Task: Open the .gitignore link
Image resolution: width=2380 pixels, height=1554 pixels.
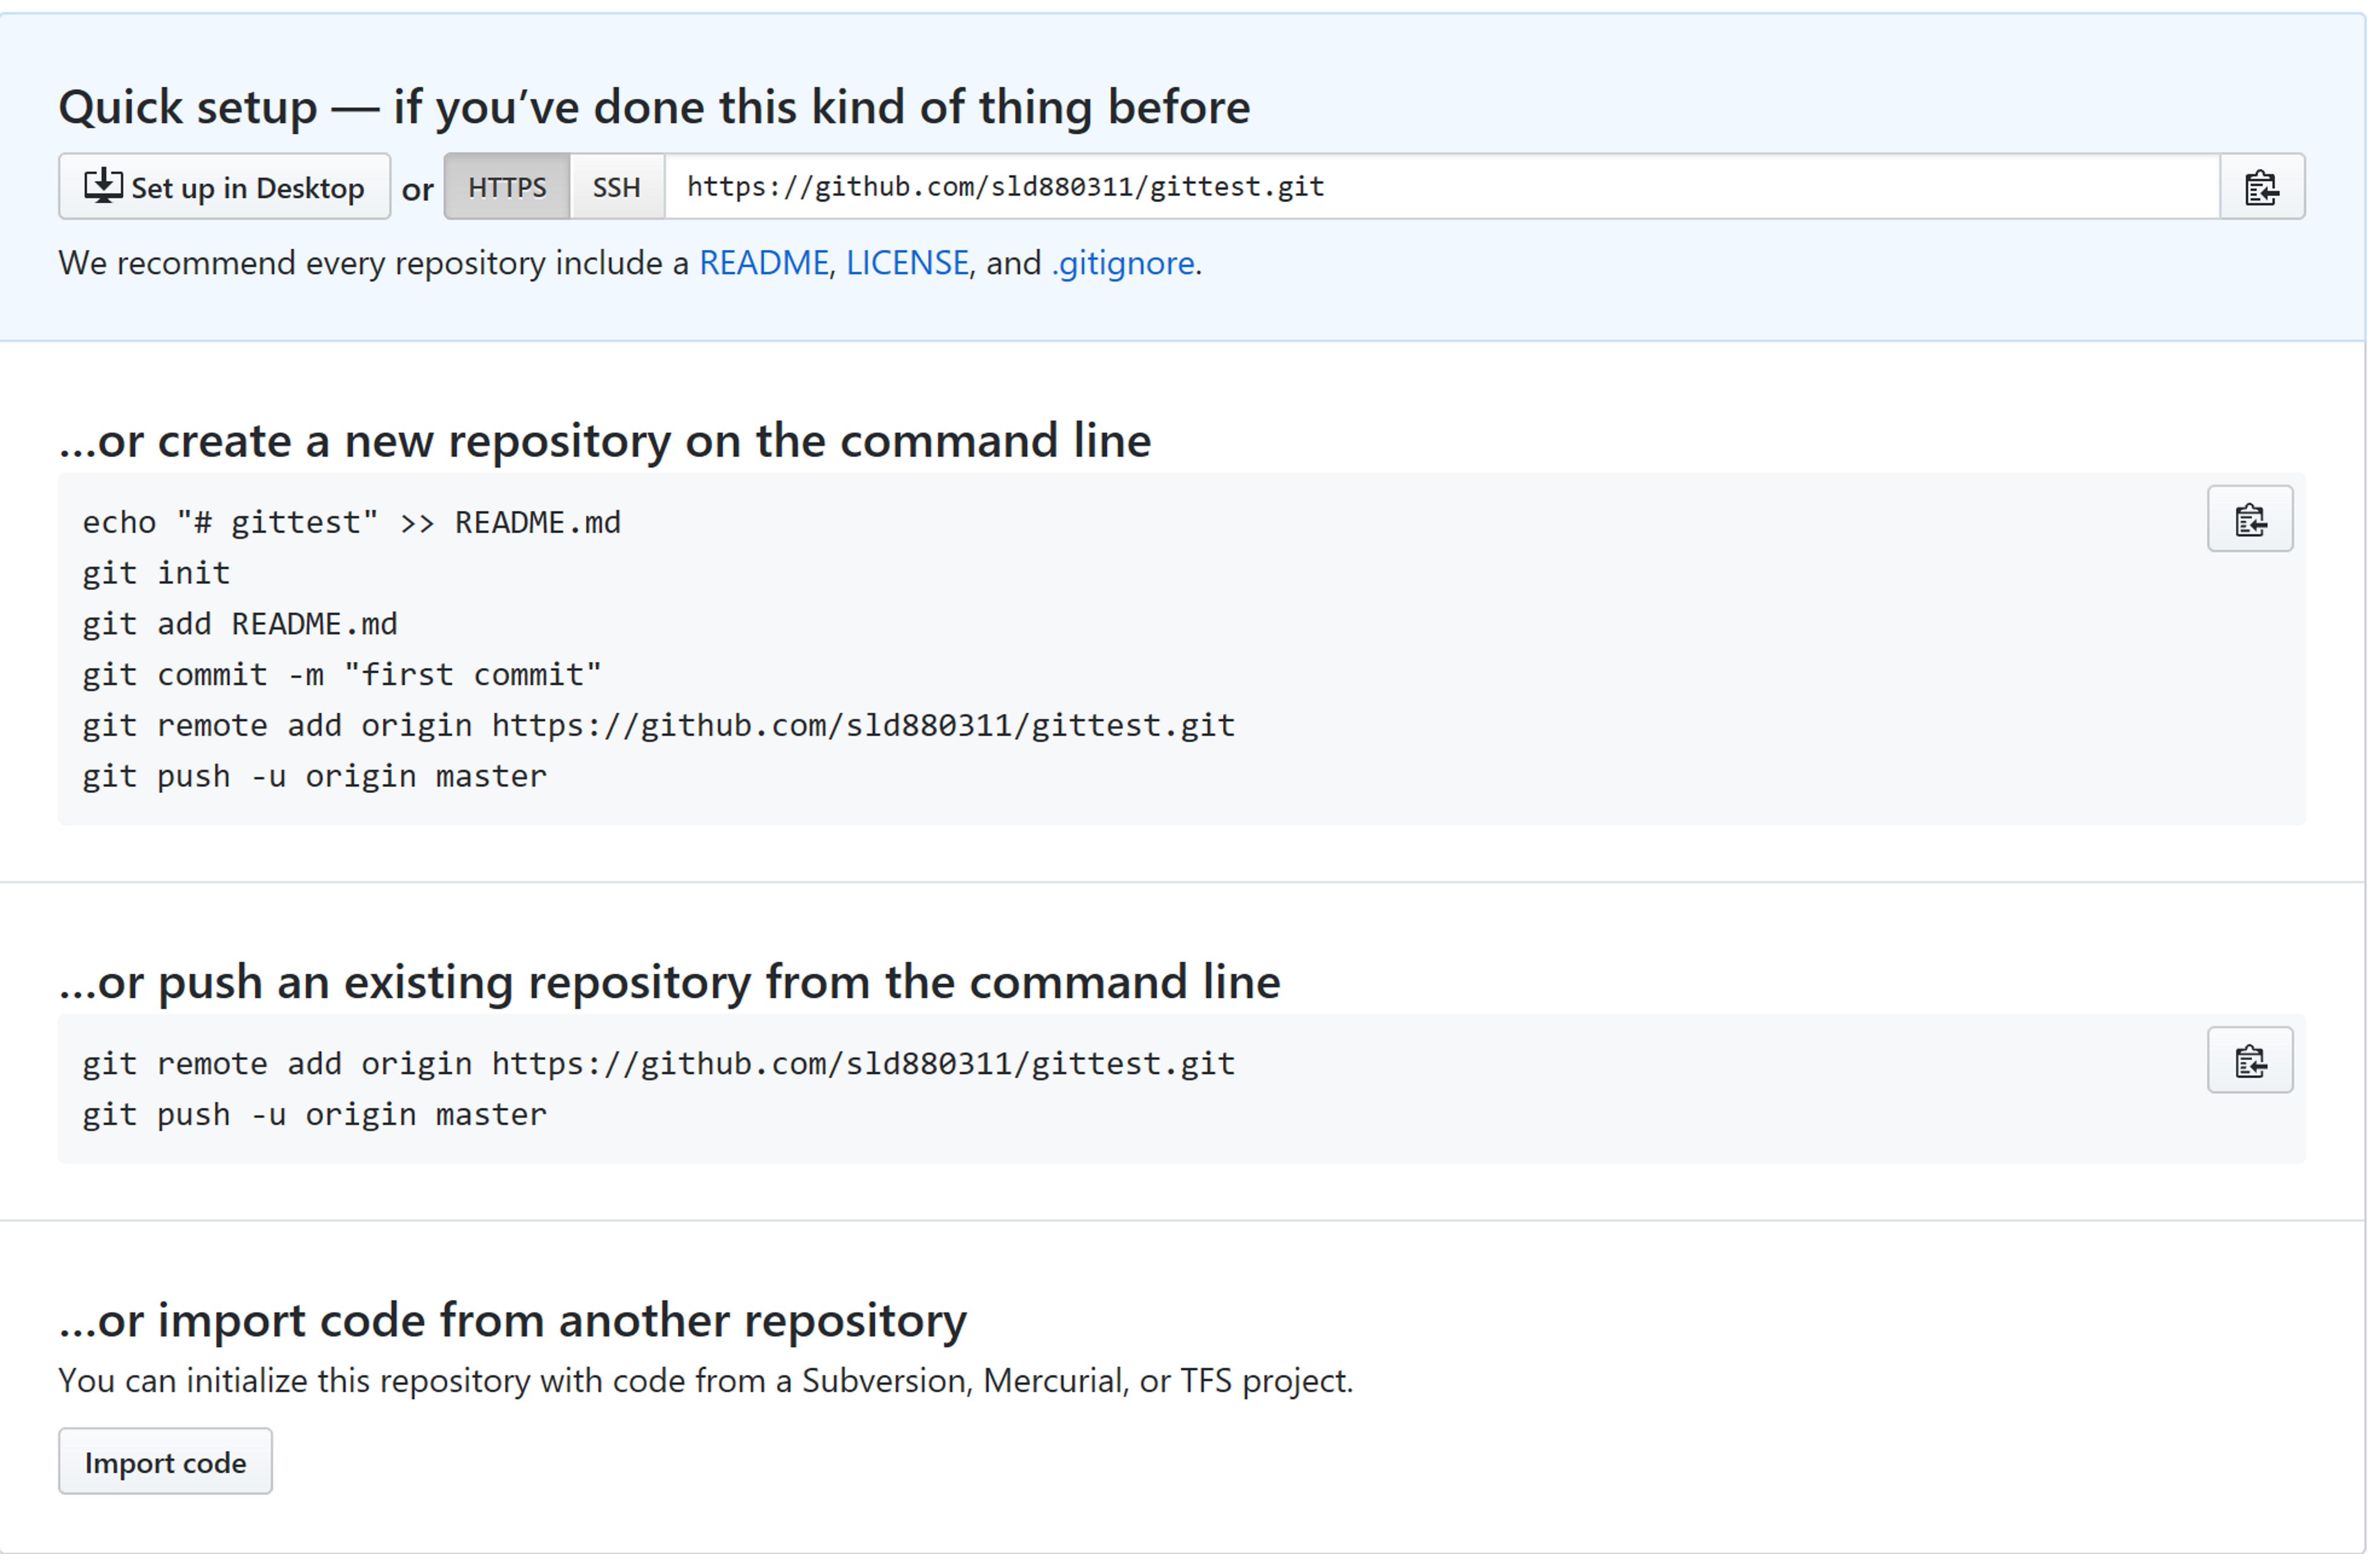Action: [1123, 264]
